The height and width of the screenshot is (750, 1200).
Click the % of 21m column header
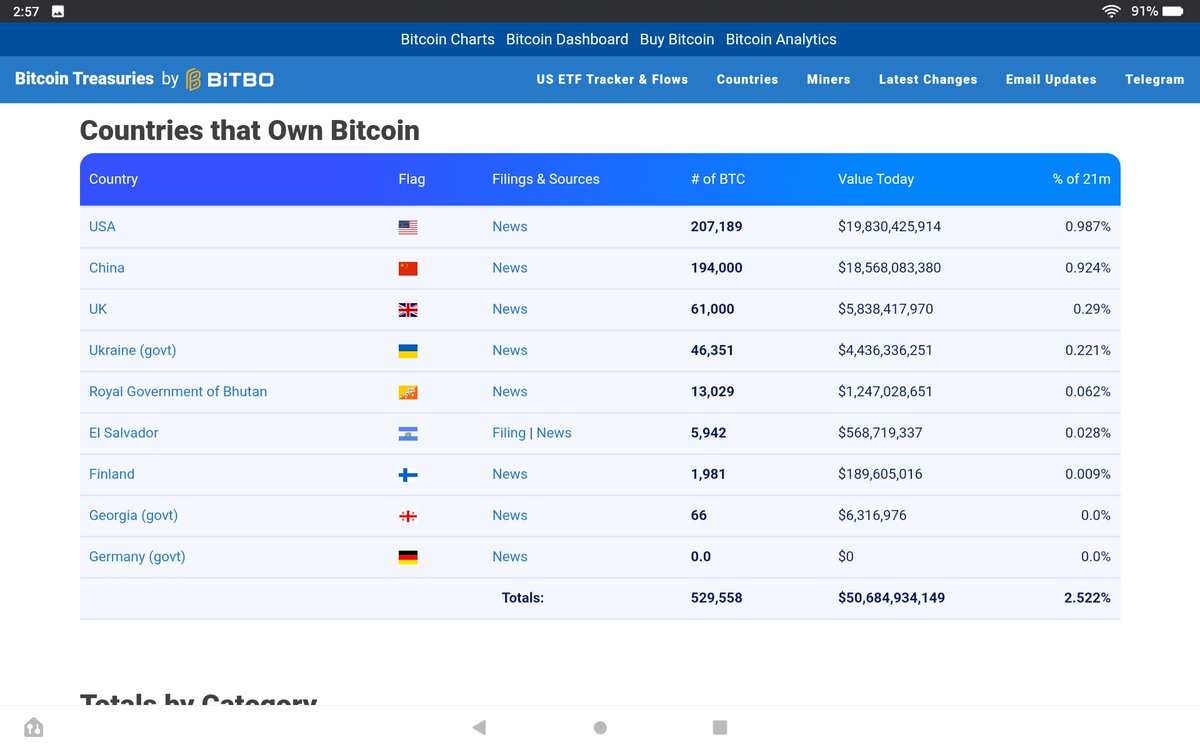(1081, 179)
